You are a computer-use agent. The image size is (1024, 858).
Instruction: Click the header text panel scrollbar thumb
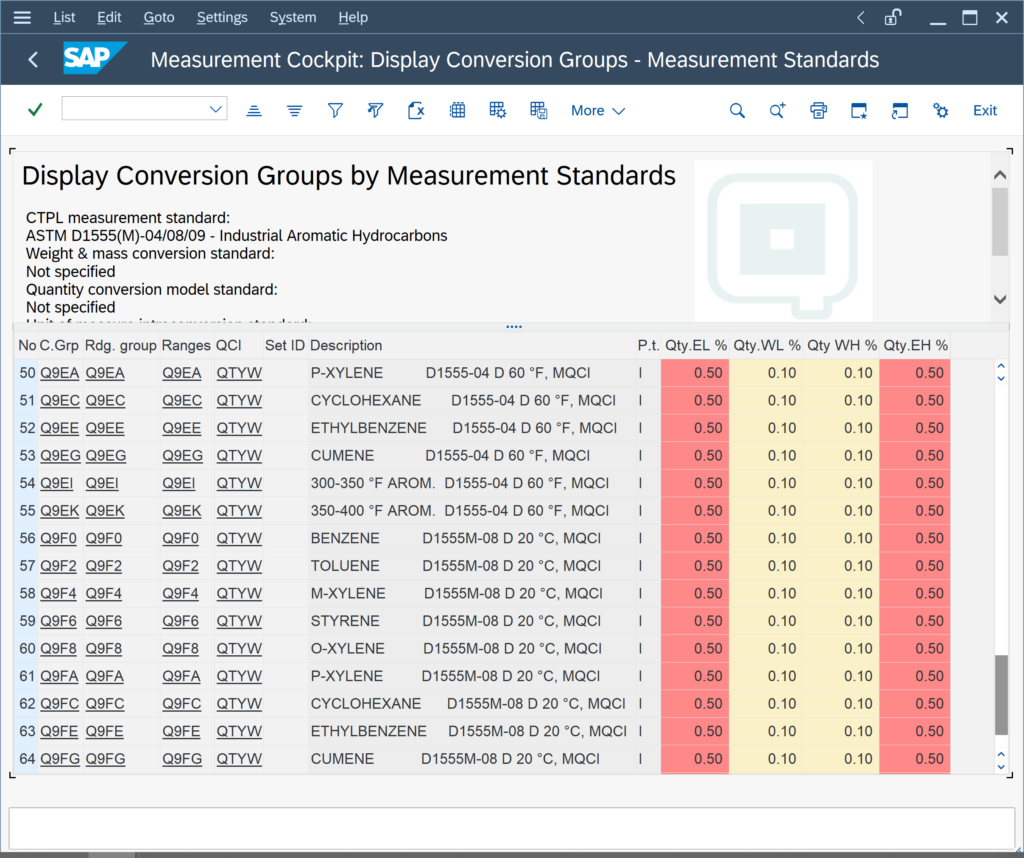pyautogui.click(x=1000, y=222)
